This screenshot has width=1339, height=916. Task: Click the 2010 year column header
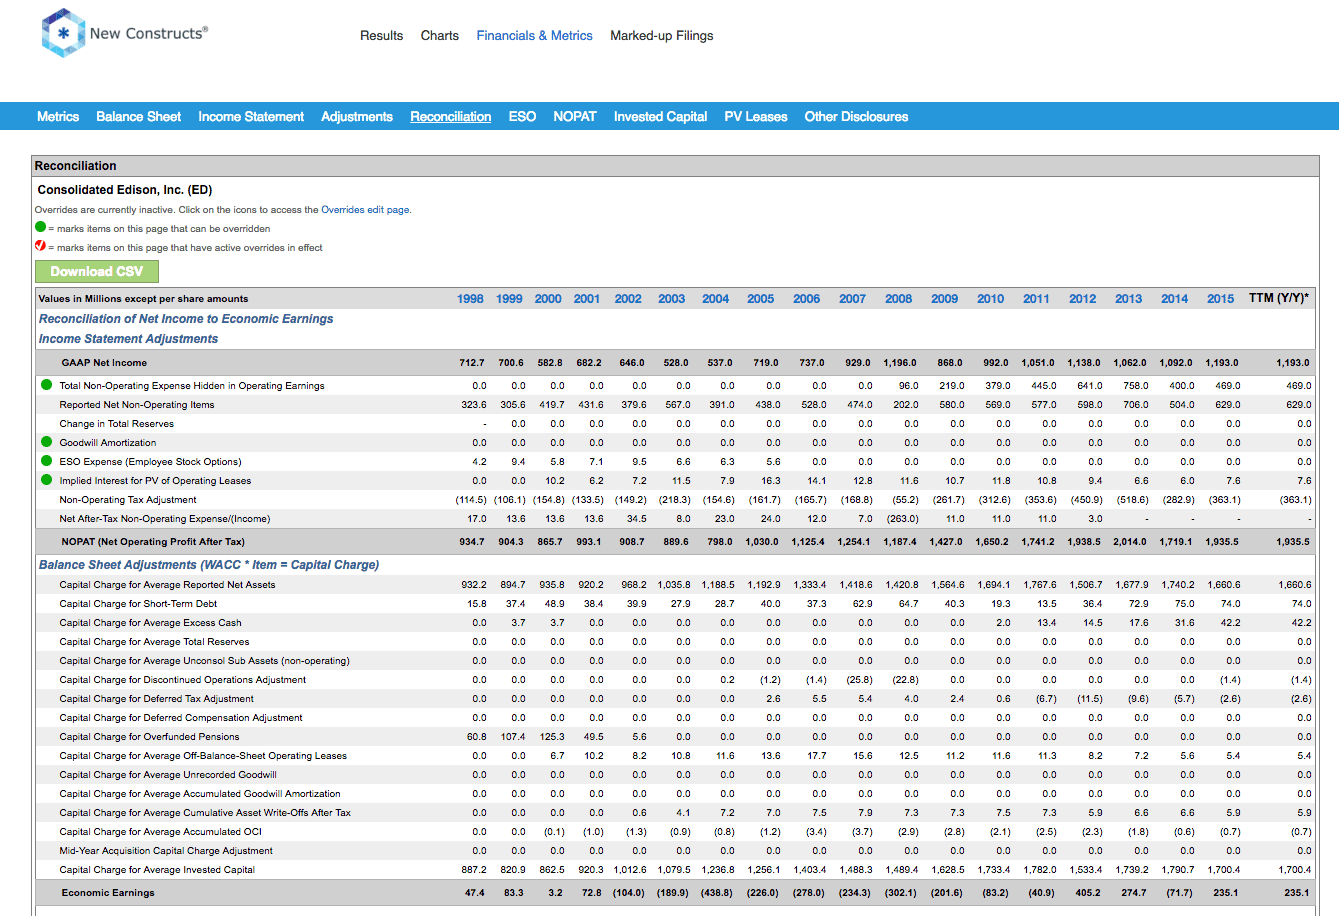[991, 298]
